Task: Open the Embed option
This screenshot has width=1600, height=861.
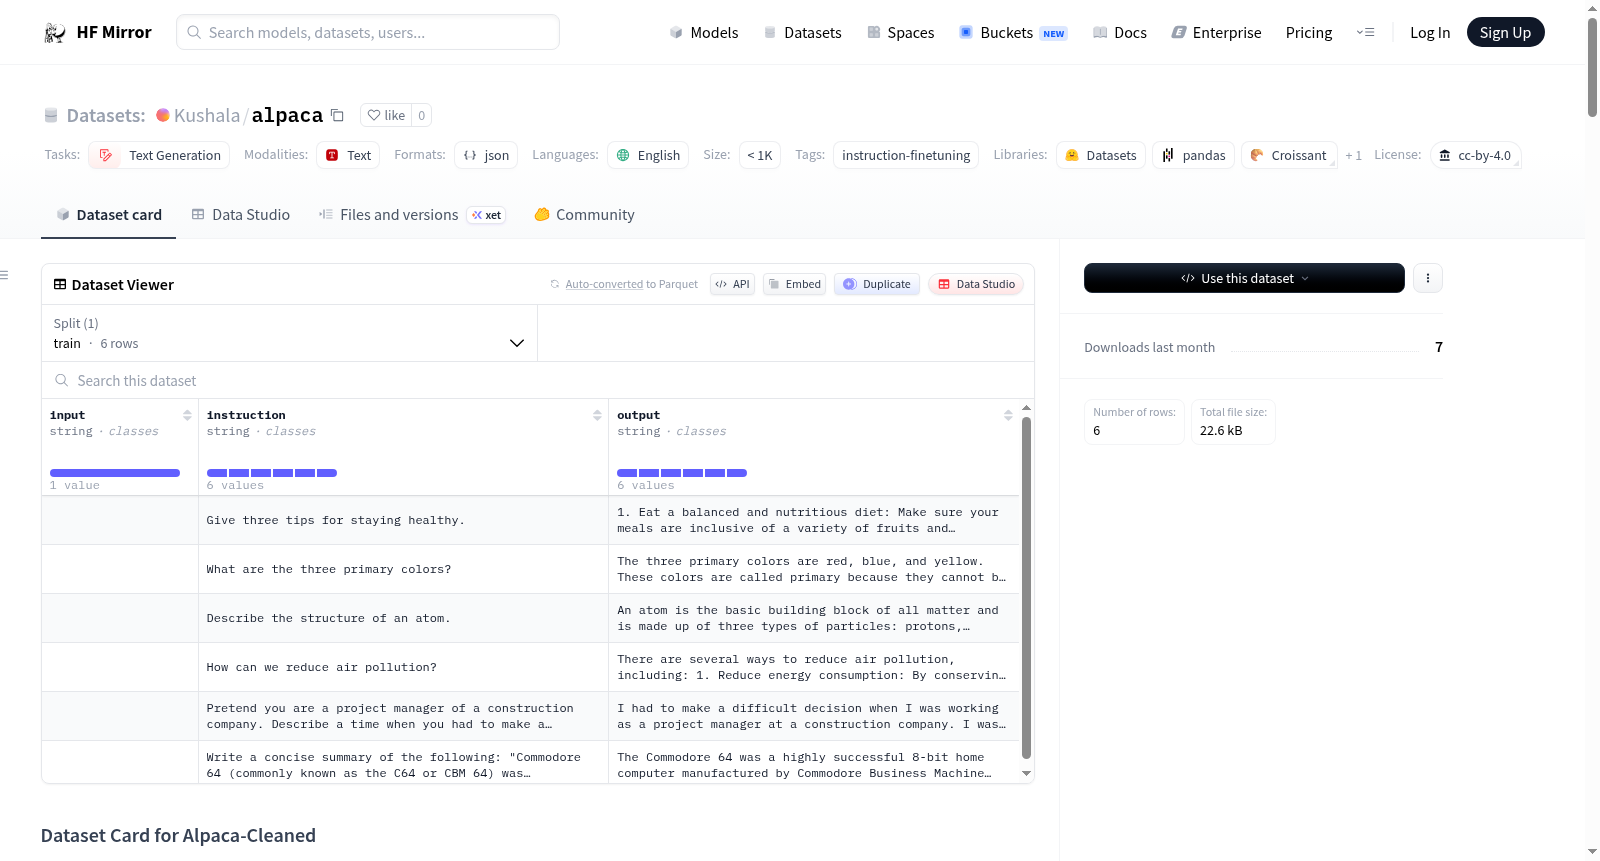Action: pyautogui.click(x=794, y=284)
